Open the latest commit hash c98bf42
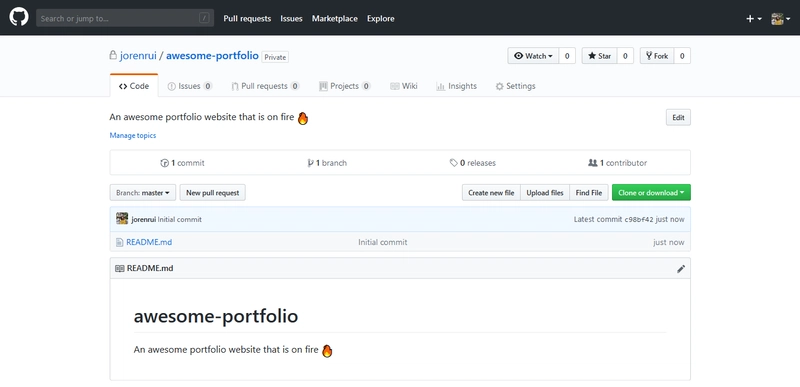This screenshot has height=387, width=800. point(639,220)
